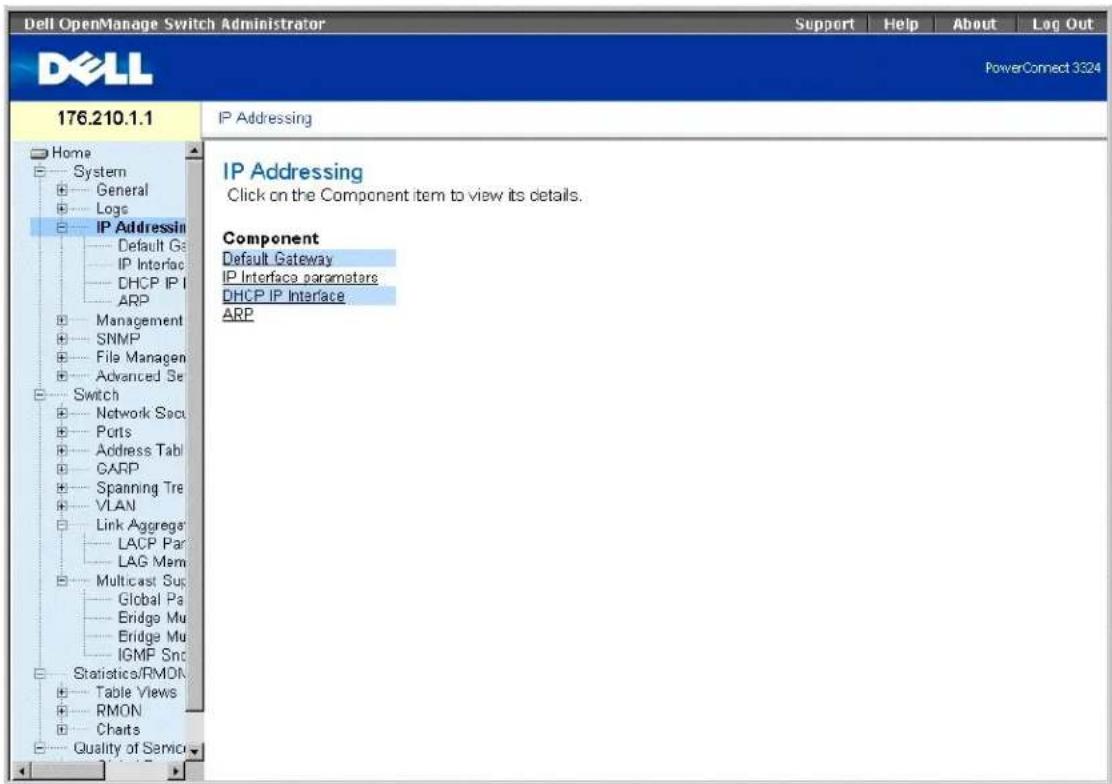Image resolution: width=1112 pixels, height=784 pixels.
Task: Expand the RMON tree node
Action: pos(62,711)
